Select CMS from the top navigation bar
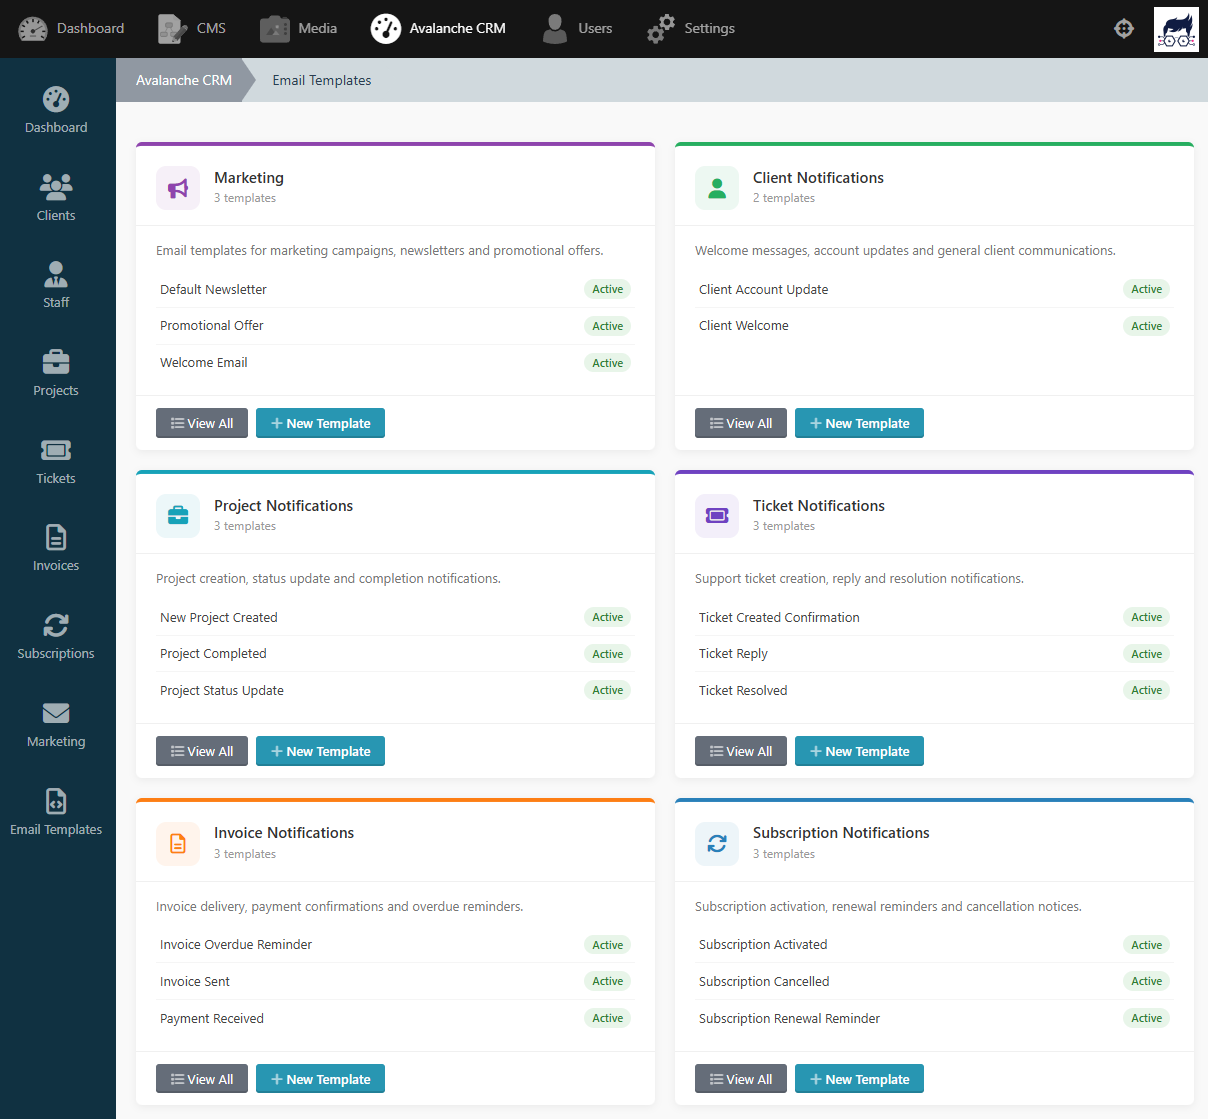The width and height of the screenshot is (1208, 1119). coord(191,28)
